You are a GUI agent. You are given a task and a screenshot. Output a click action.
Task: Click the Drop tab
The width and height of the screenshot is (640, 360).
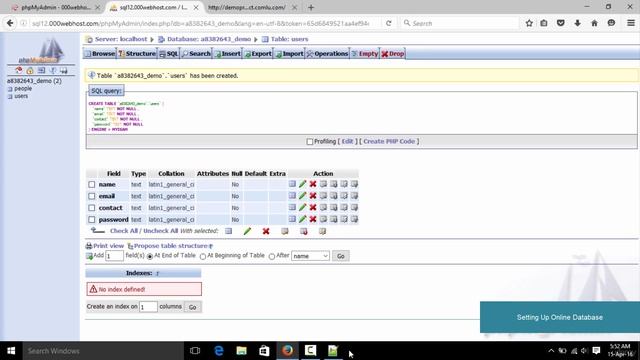pos(393,53)
